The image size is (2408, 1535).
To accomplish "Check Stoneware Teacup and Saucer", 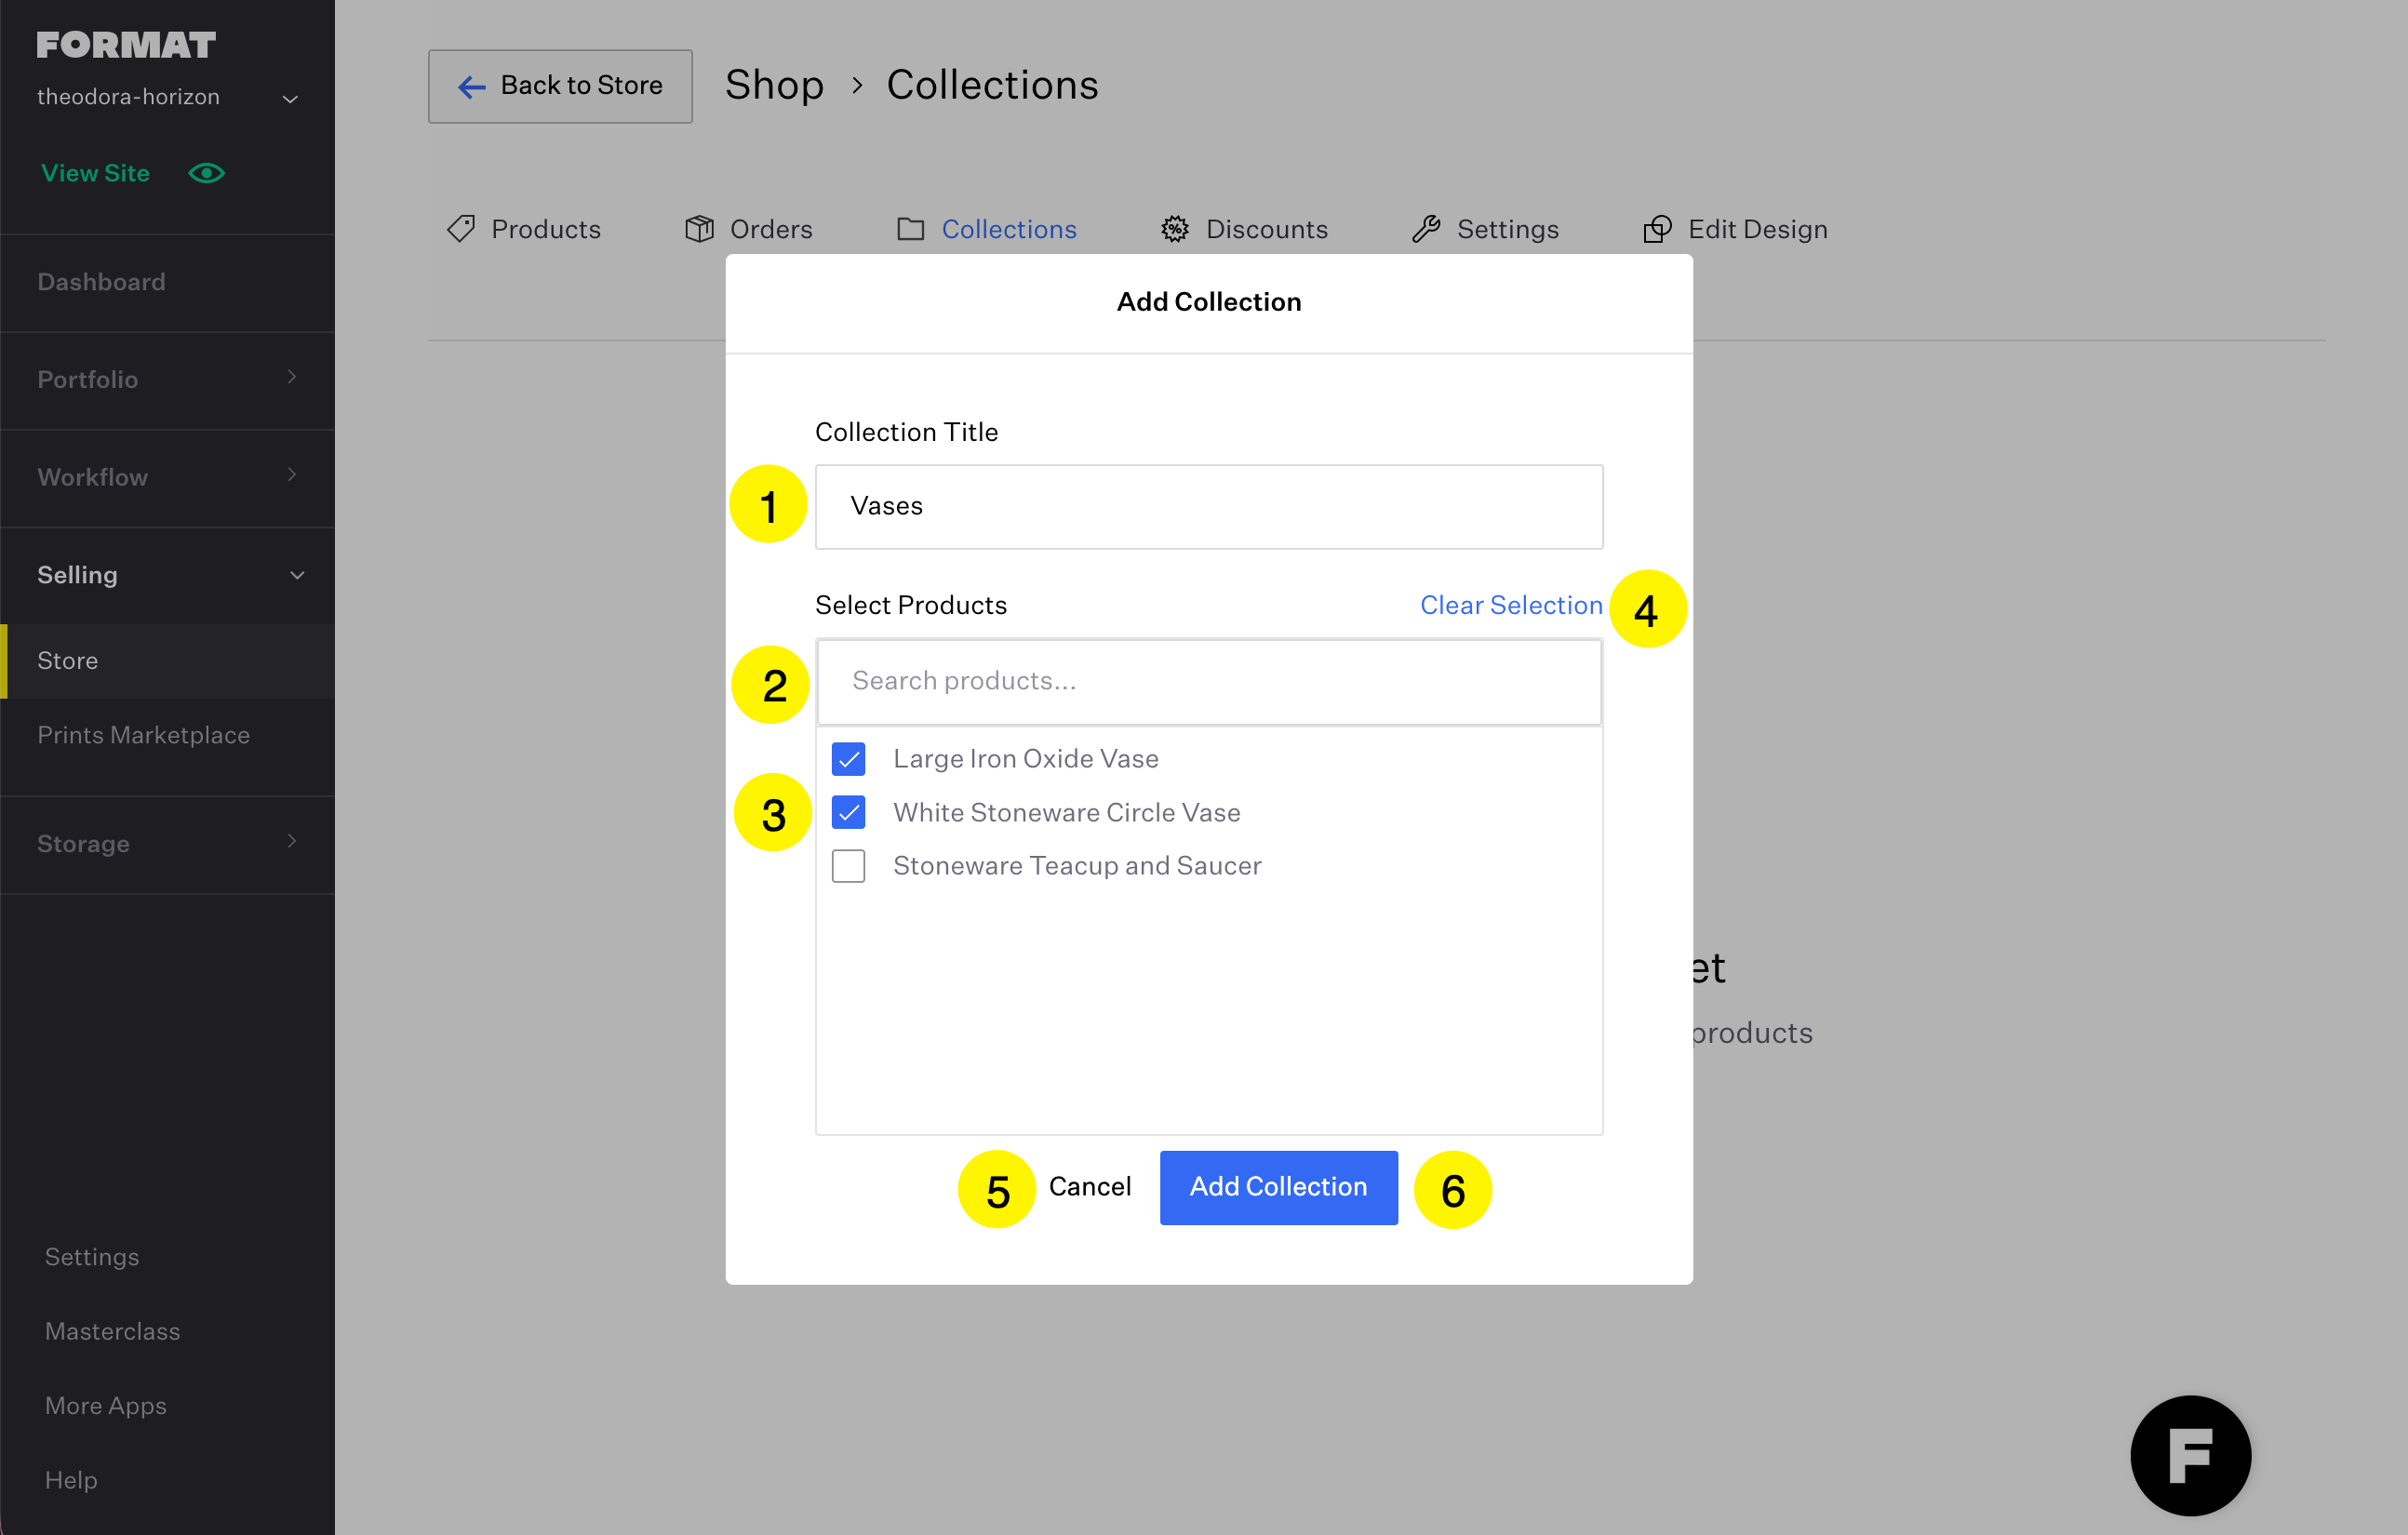I will pos(848,866).
